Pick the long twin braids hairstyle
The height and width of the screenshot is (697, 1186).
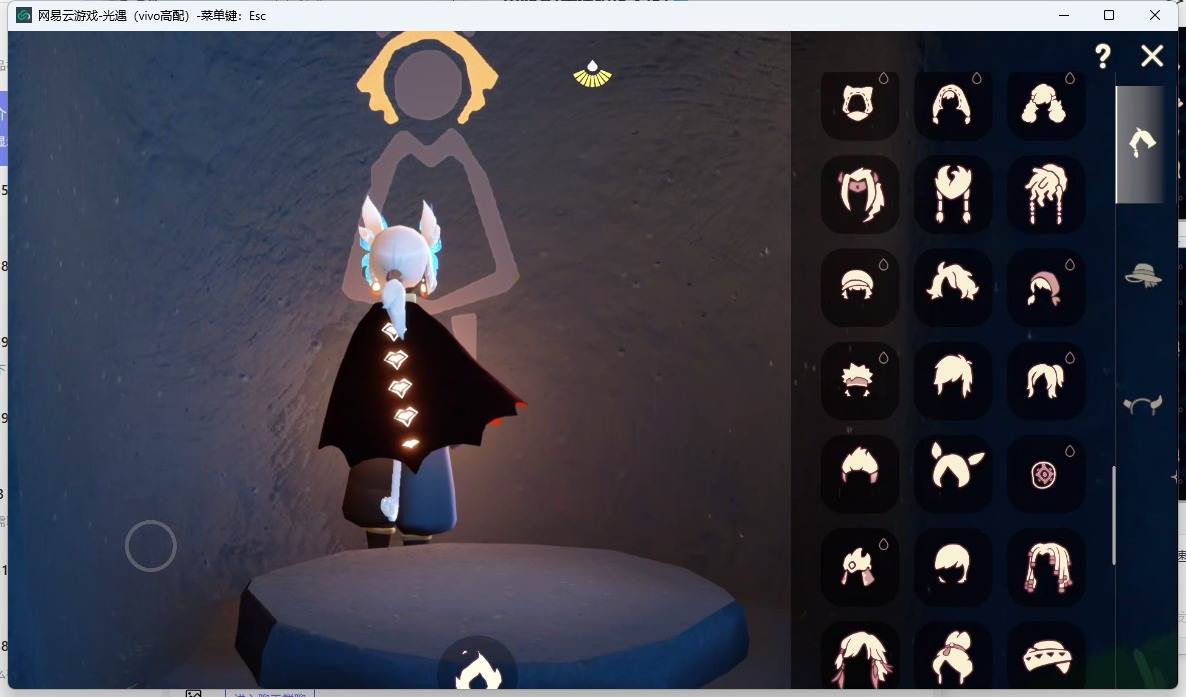pos(953,194)
